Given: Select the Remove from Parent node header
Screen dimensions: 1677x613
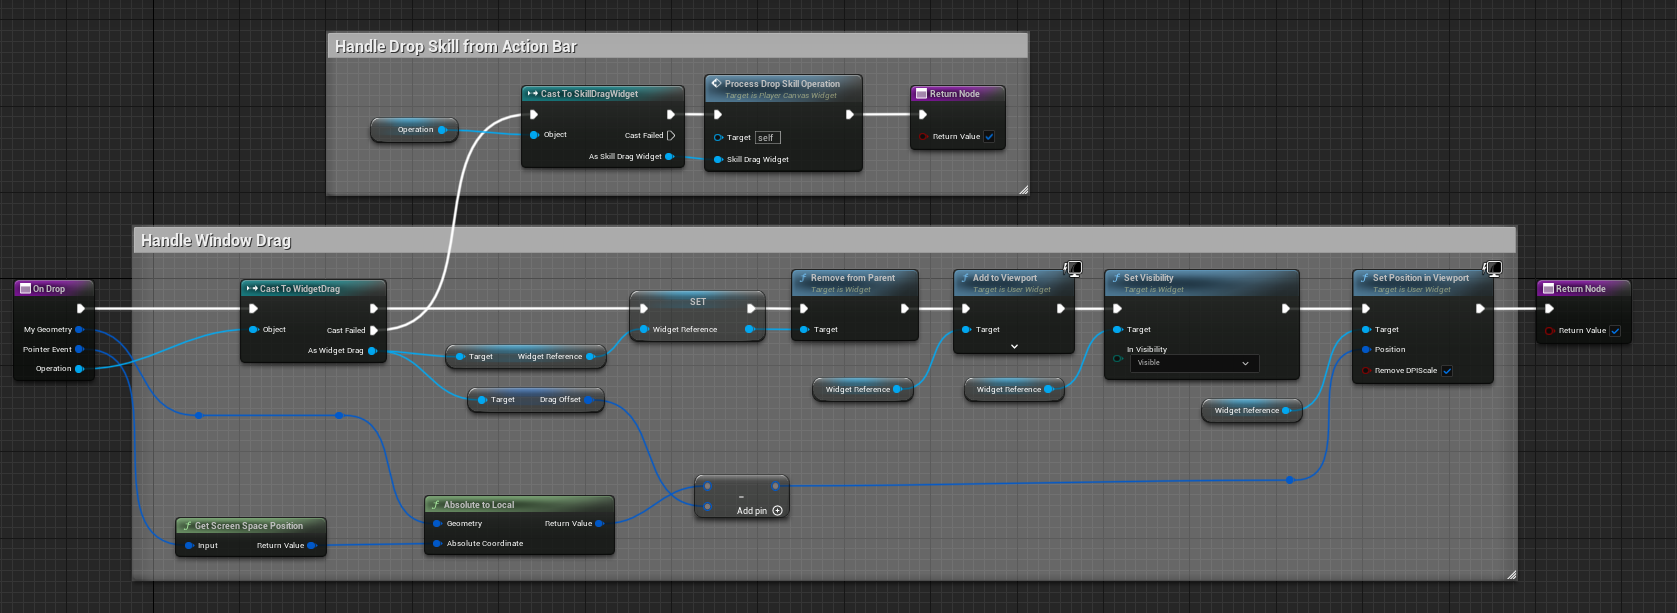Looking at the screenshot, I should click(855, 283).
